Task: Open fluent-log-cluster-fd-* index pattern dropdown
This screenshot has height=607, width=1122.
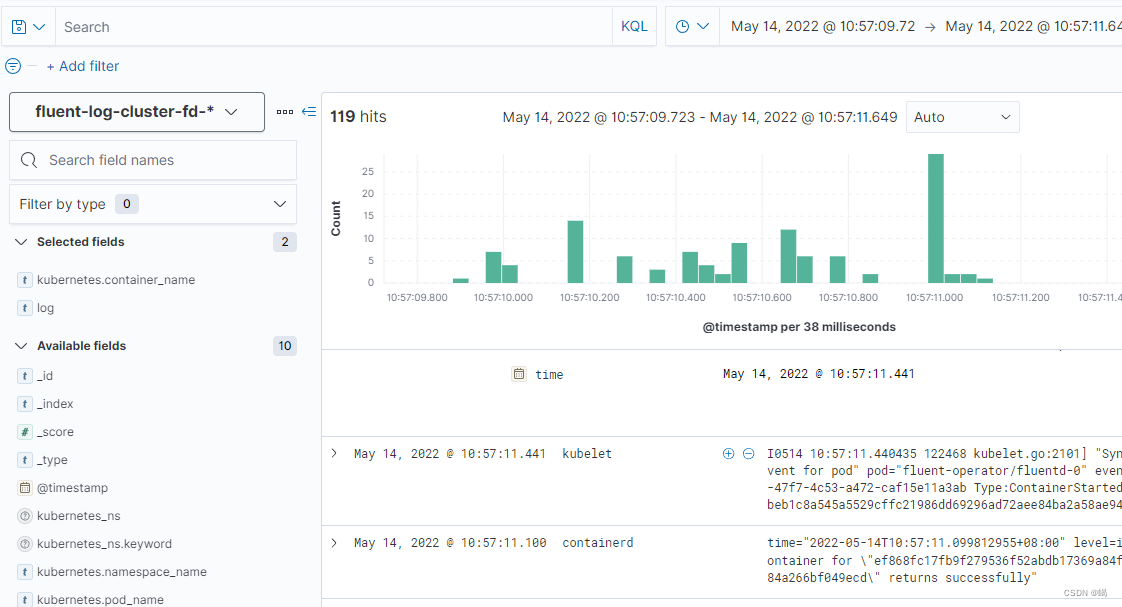Action: click(x=136, y=112)
